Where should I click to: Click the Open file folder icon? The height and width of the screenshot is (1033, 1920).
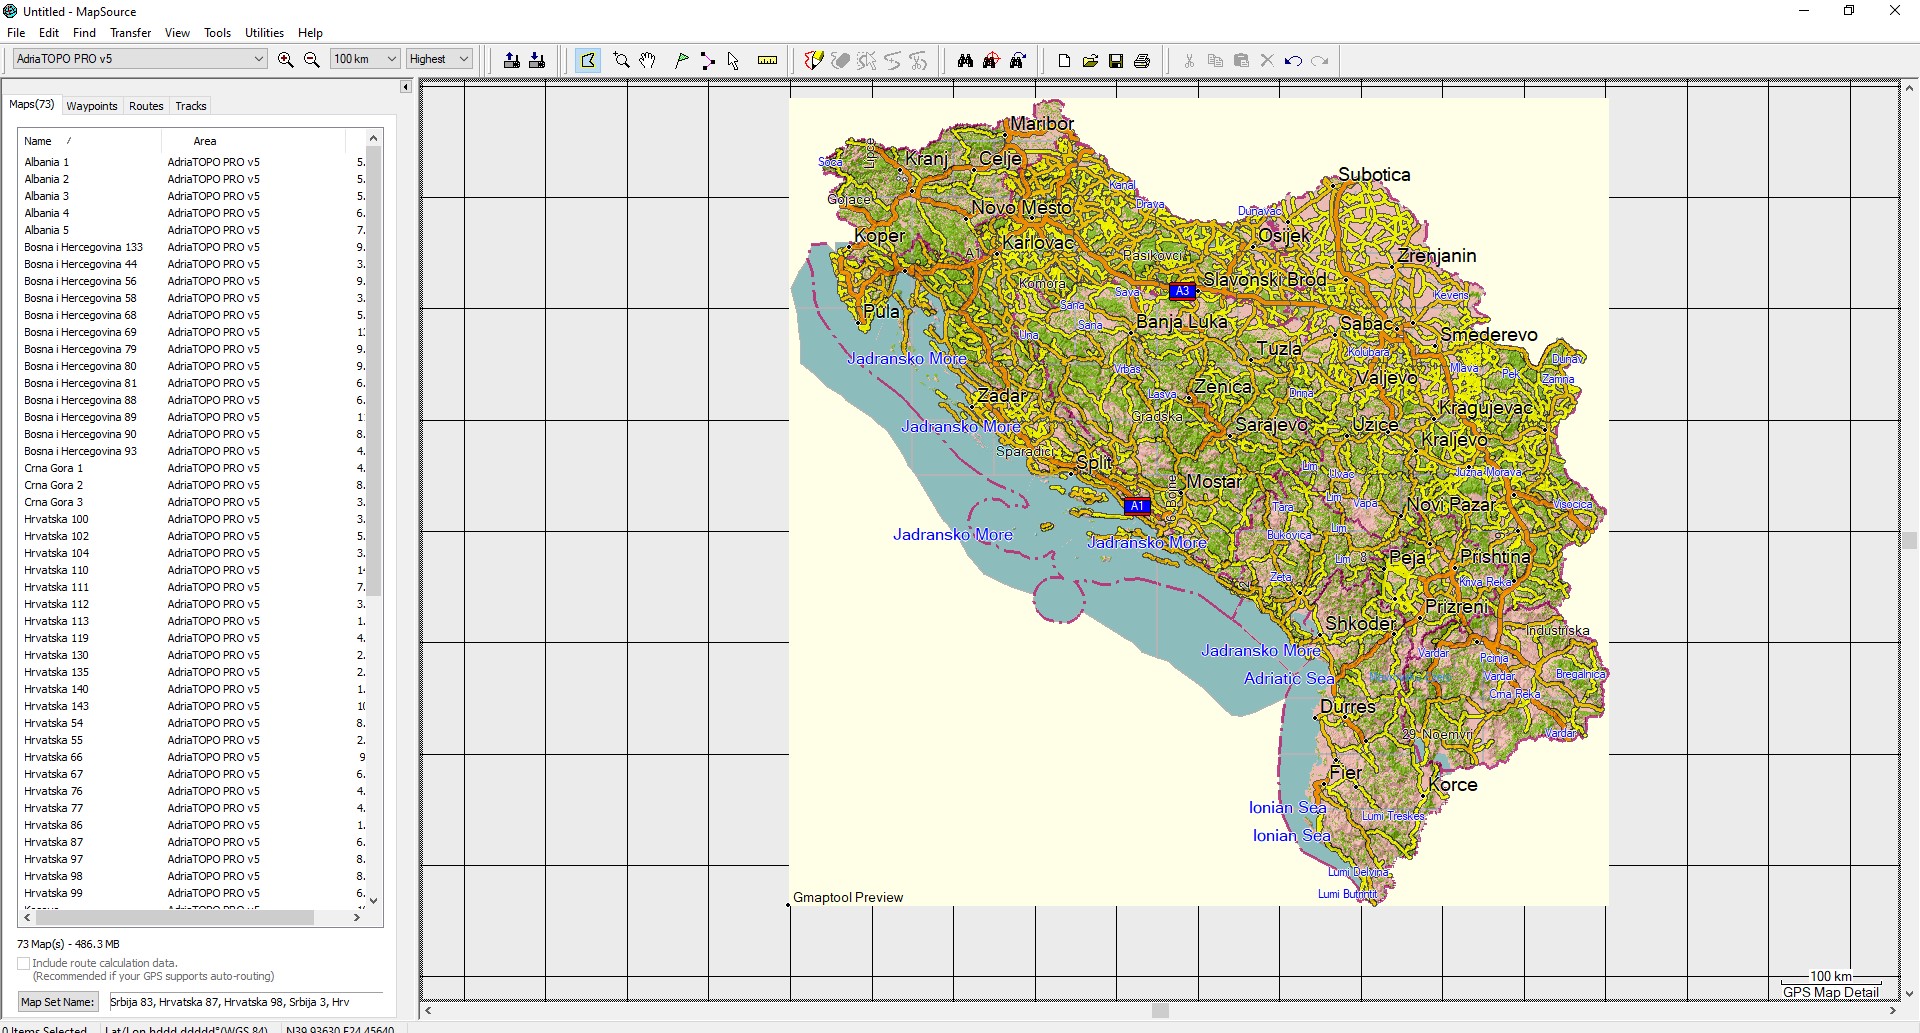pyautogui.click(x=1090, y=60)
